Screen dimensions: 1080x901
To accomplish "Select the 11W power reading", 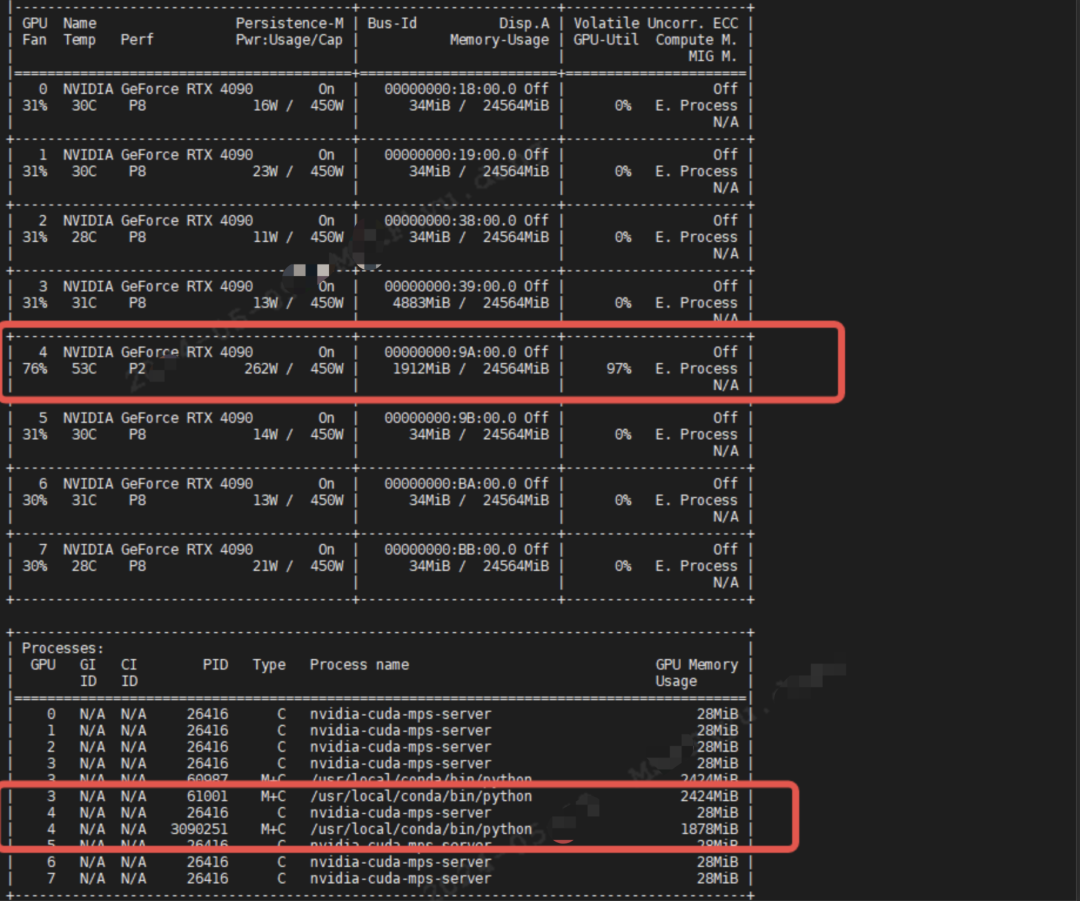I will click(x=265, y=238).
